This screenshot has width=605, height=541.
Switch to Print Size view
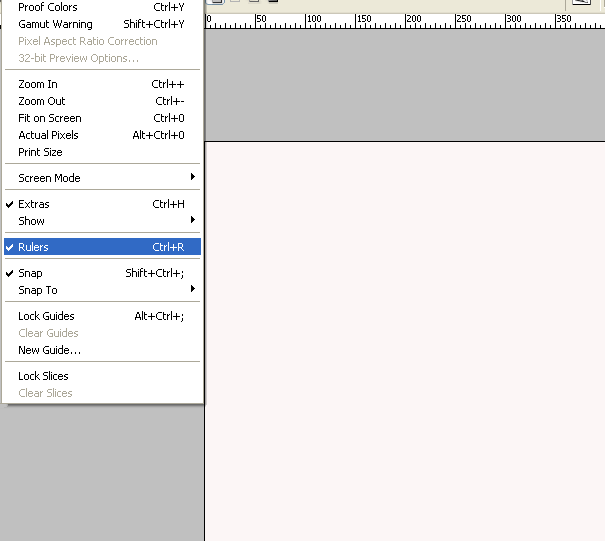(40, 152)
